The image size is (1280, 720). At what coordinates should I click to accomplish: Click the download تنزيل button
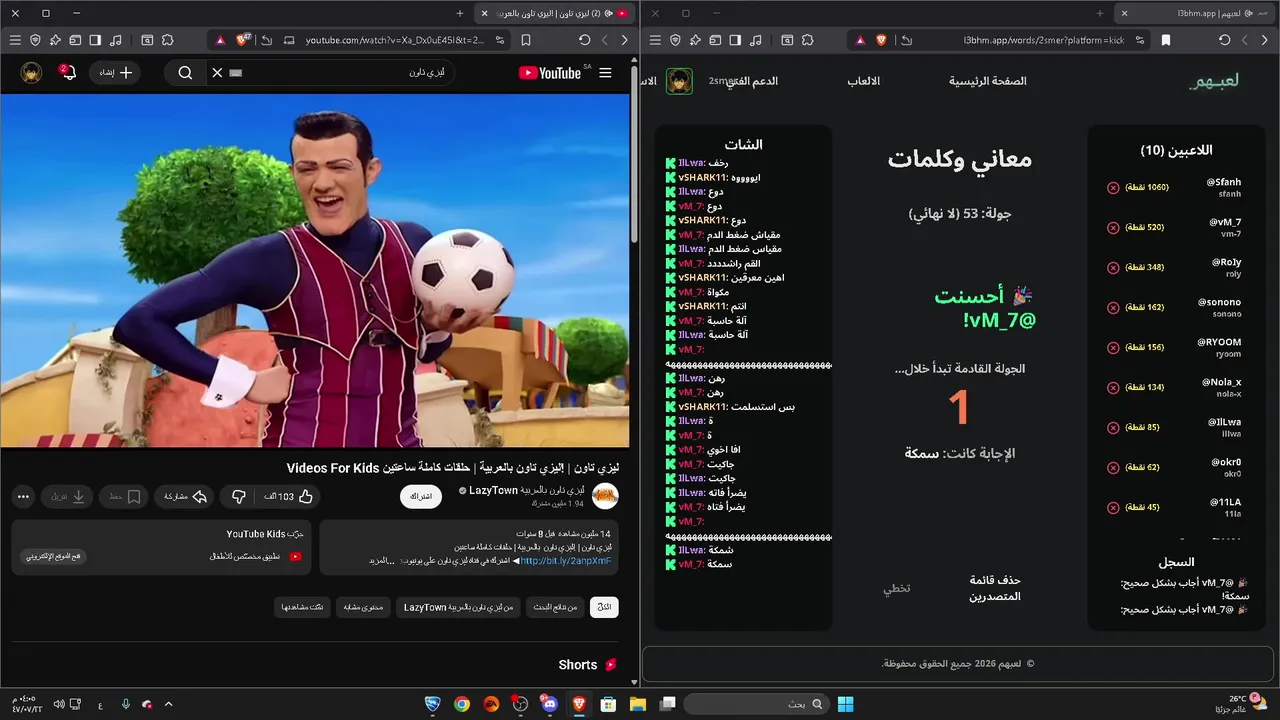click(x=69, y=496)
